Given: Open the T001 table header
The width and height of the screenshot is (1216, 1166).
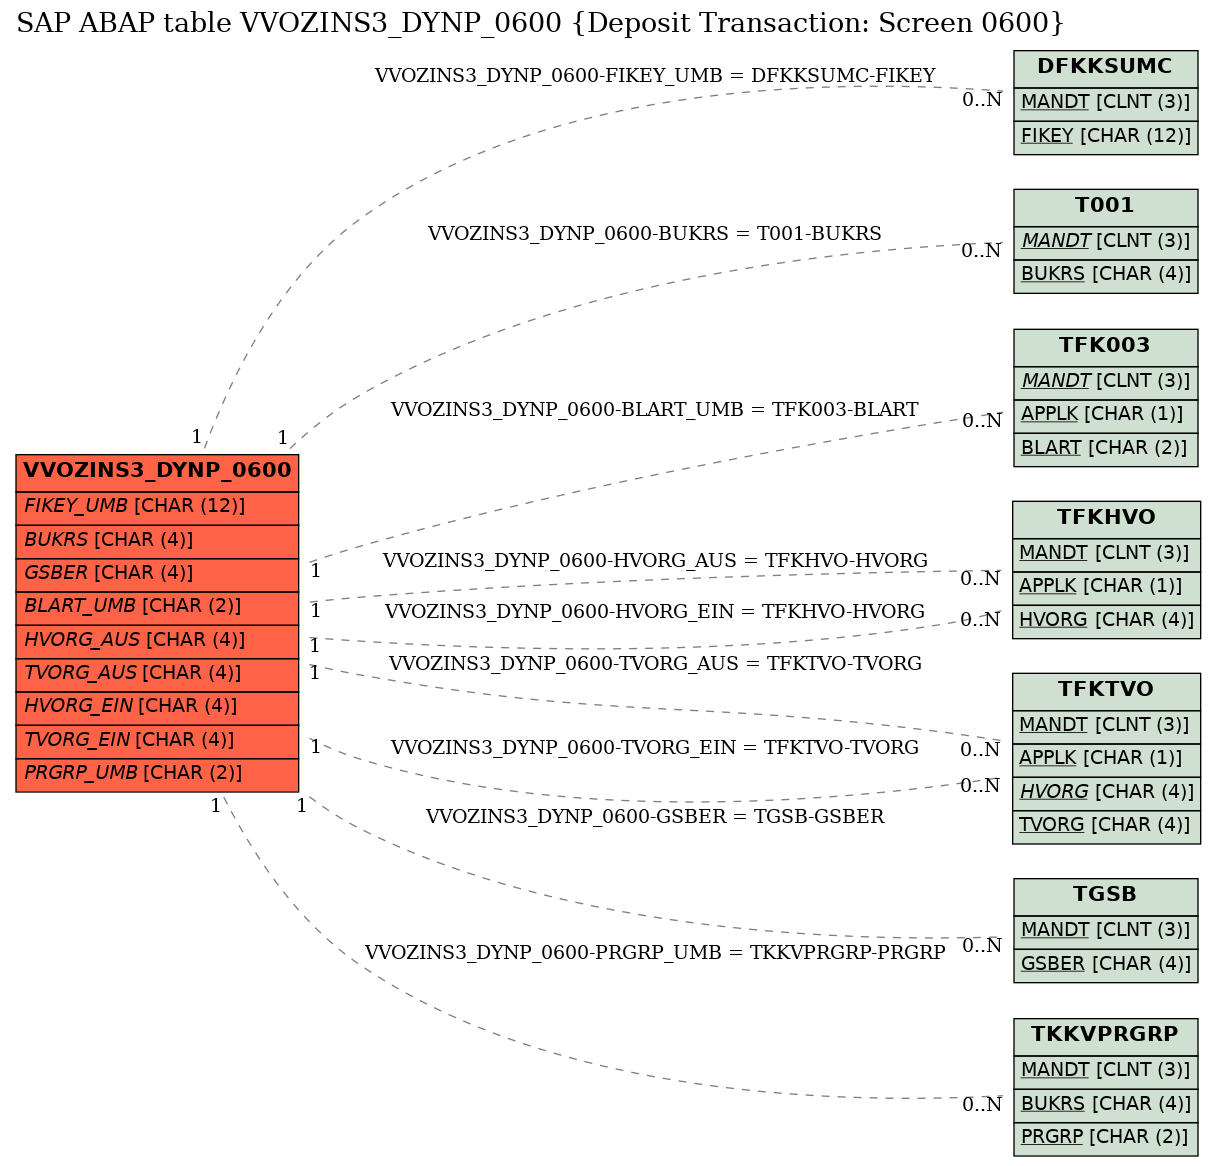Looking at the screenshot, I should coord(1105,206).
